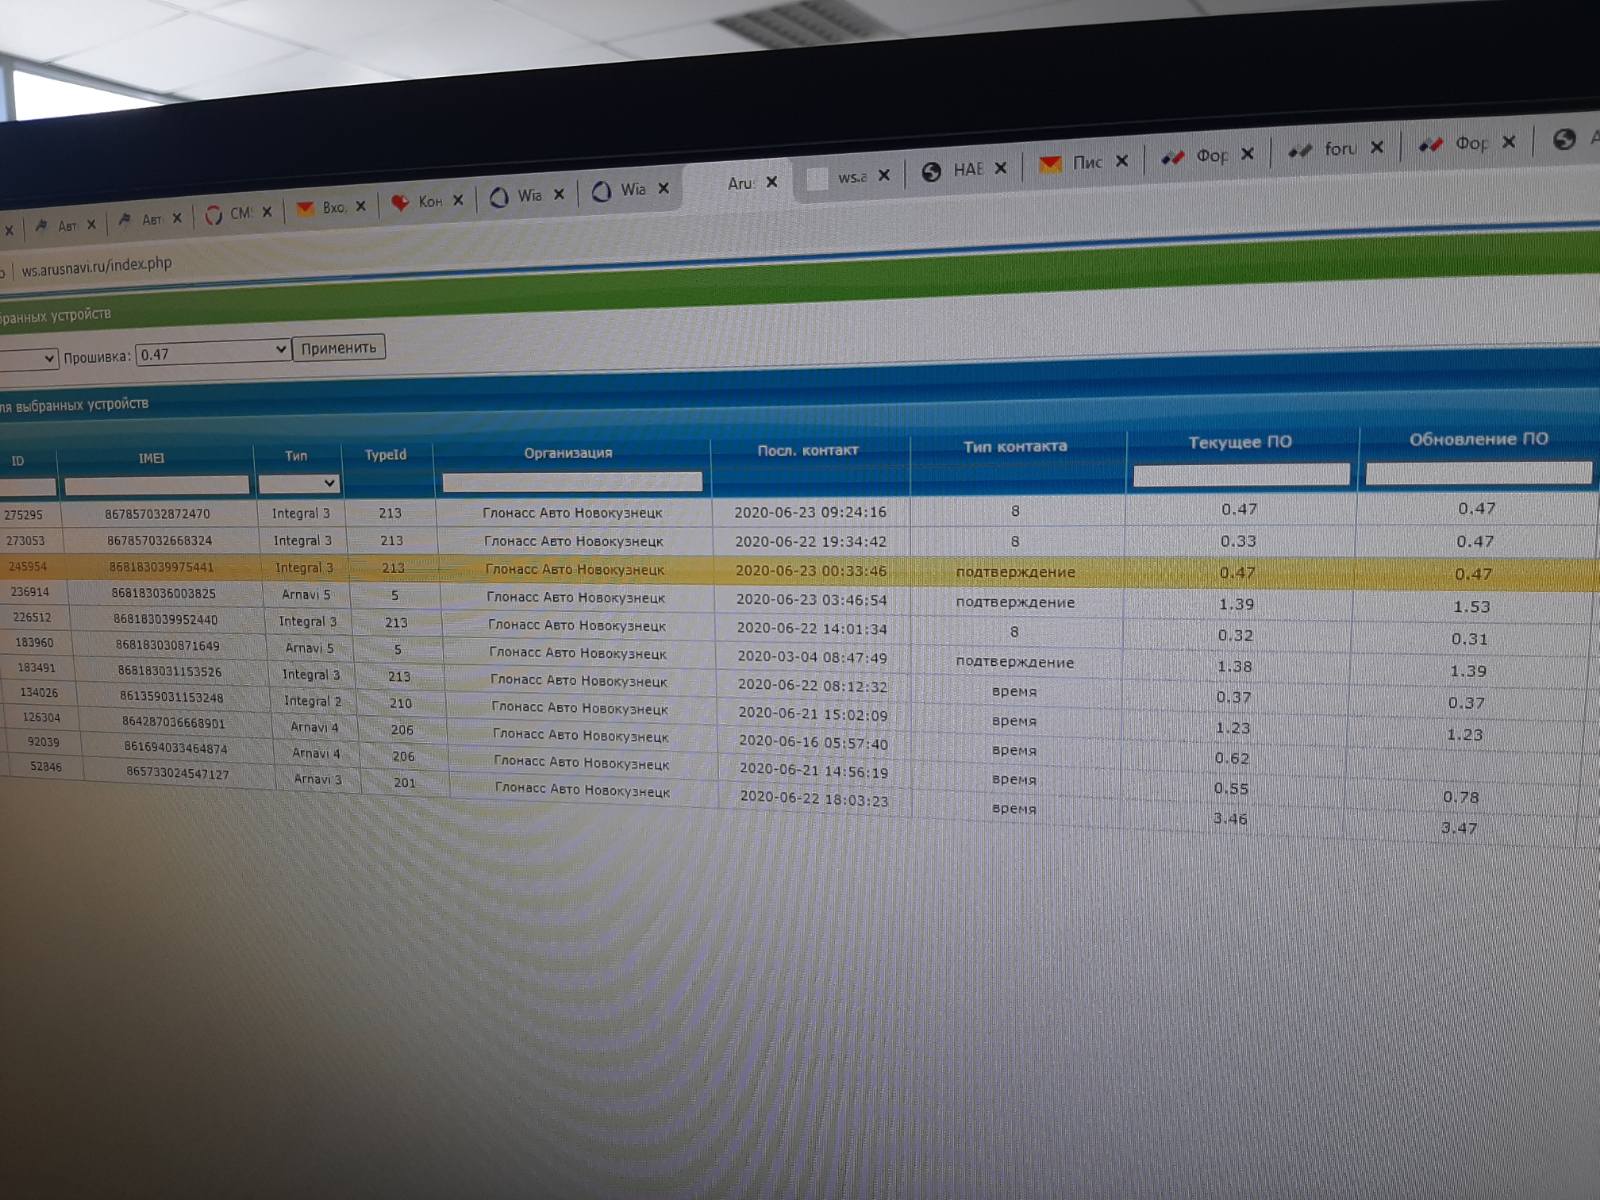Close the "CM" browser tab
Viewport: 1600px width, 1200px height.
pyautogui.click(x=267, y=212)
